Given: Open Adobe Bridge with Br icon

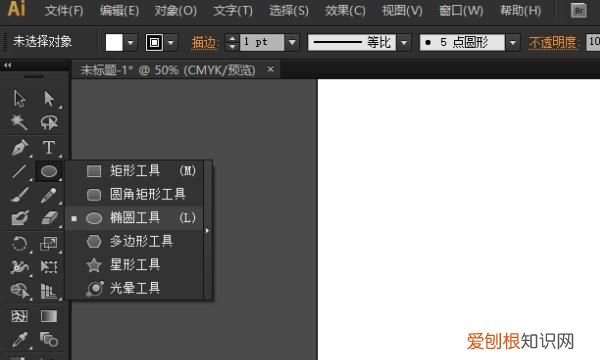Looking at the screenshot, I should [579, 10].
